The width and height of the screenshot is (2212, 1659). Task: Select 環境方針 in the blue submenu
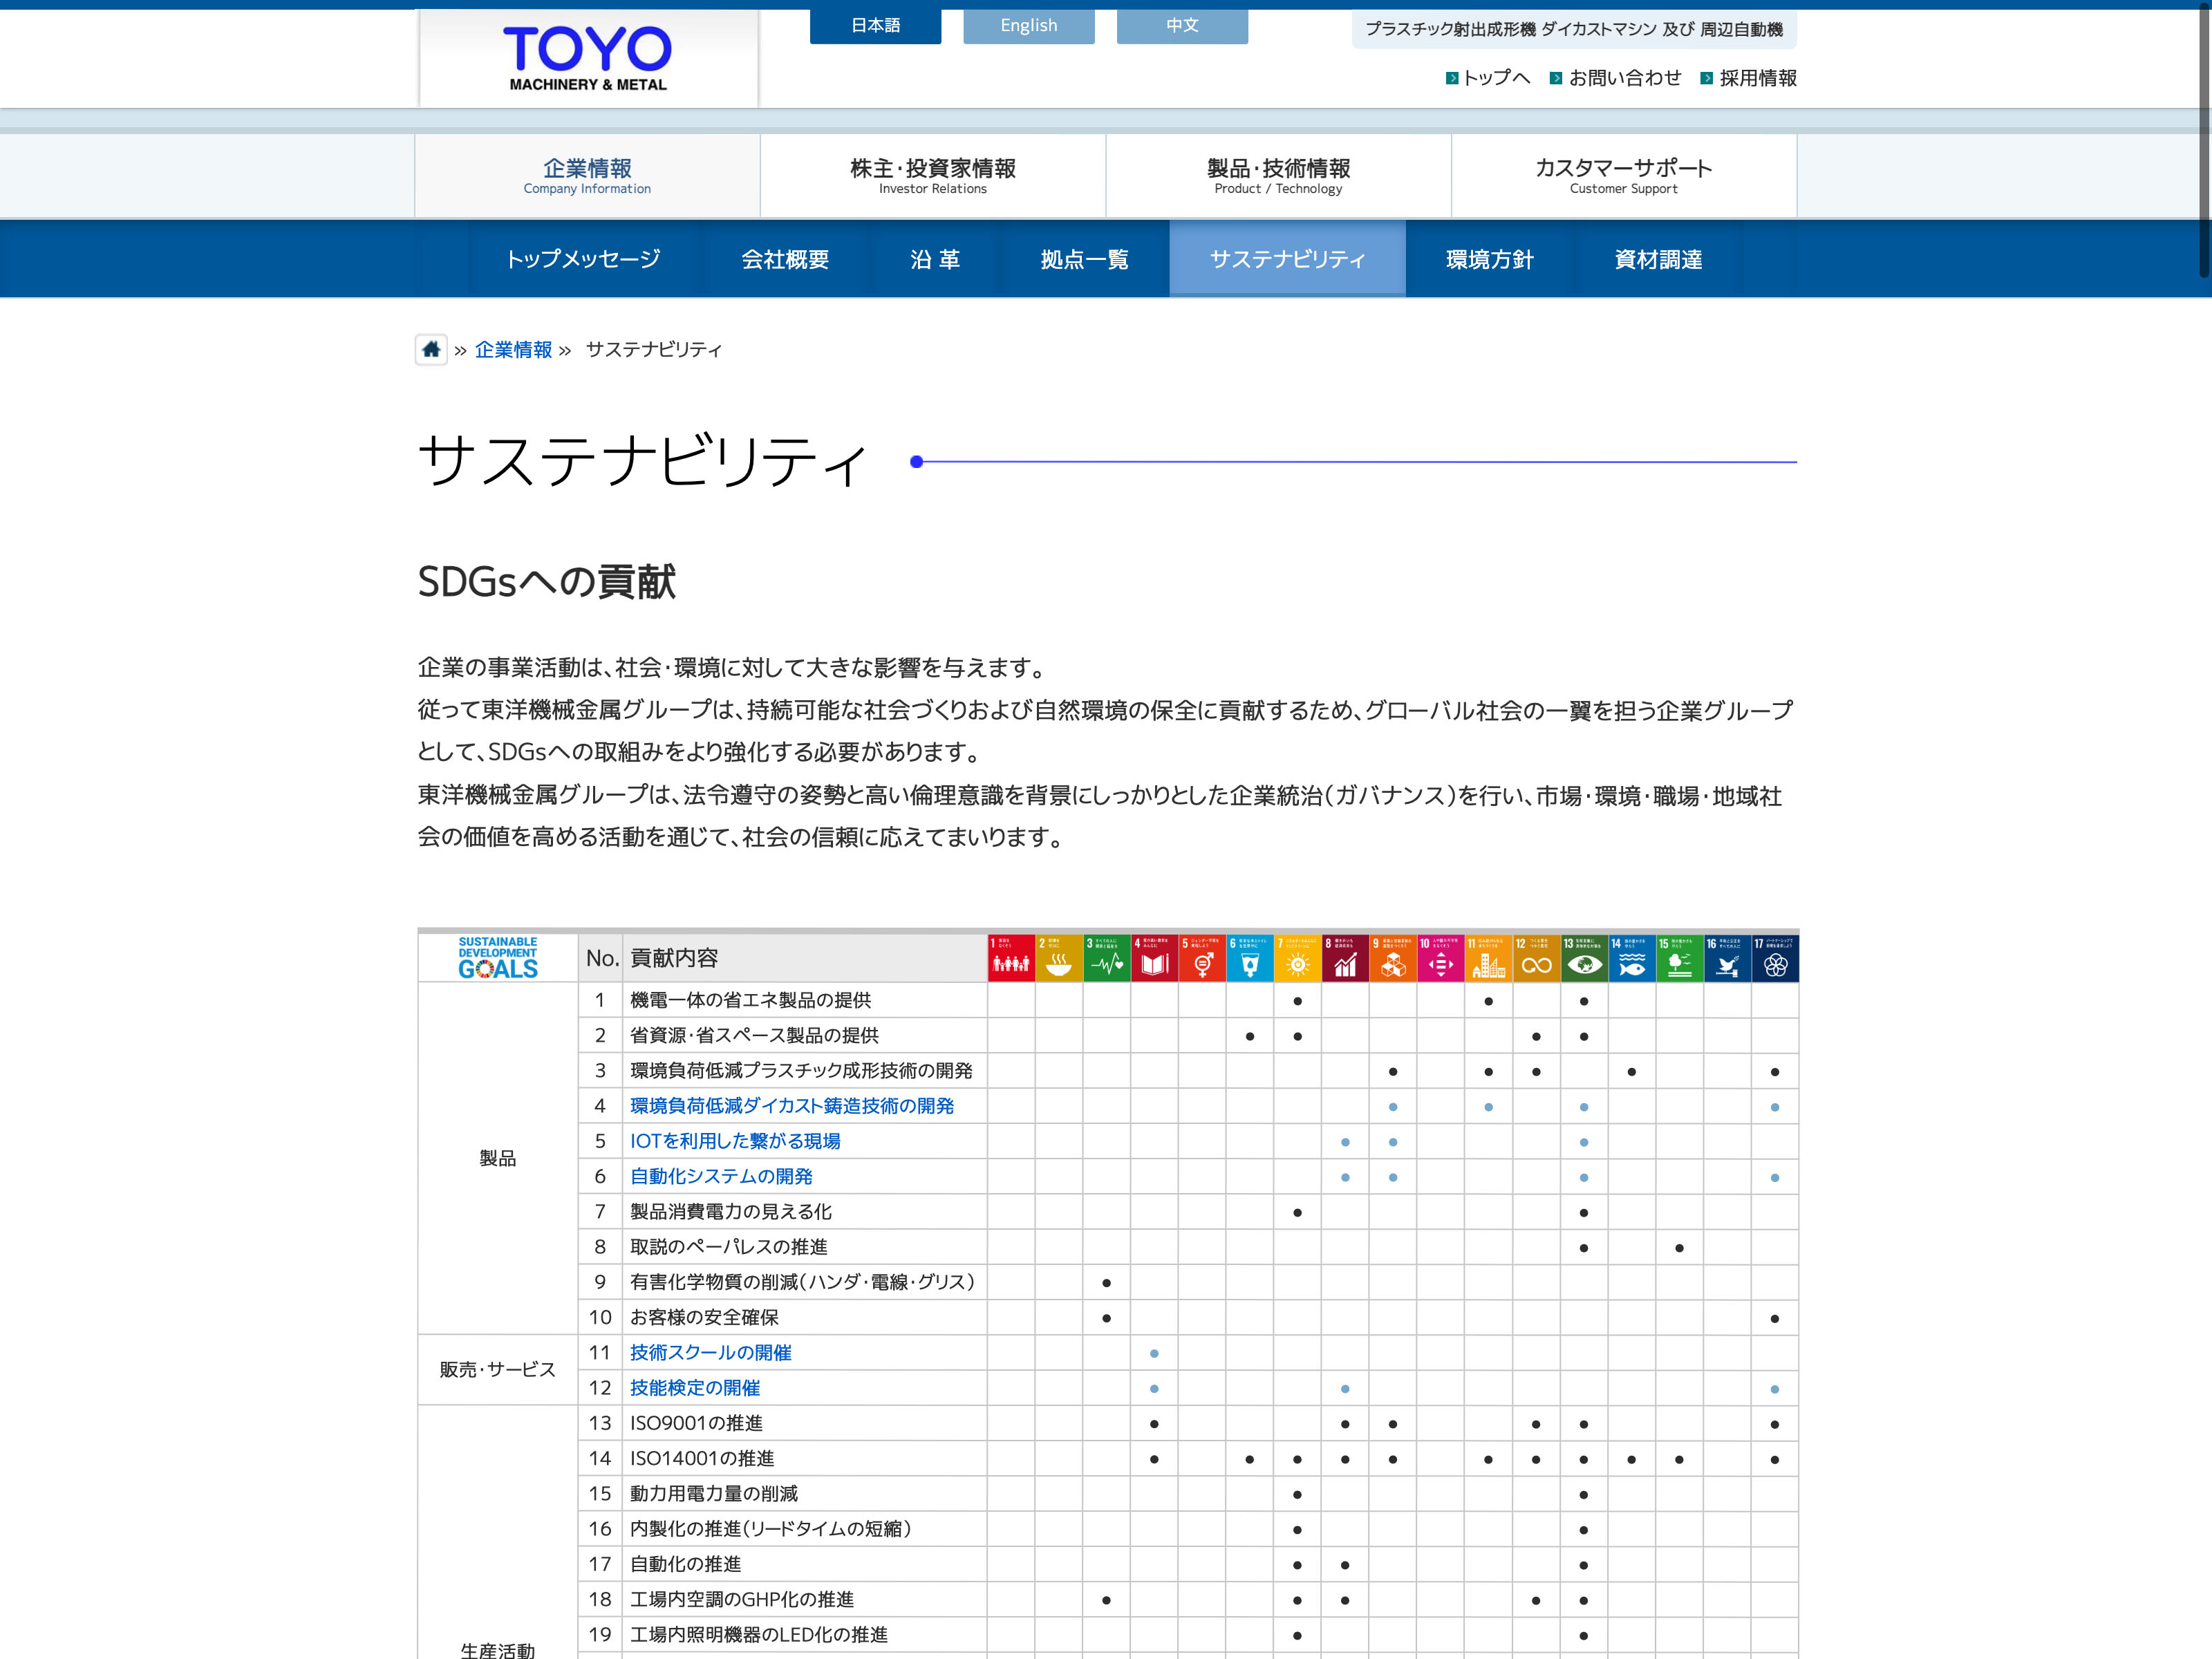tap(1489, 259)
